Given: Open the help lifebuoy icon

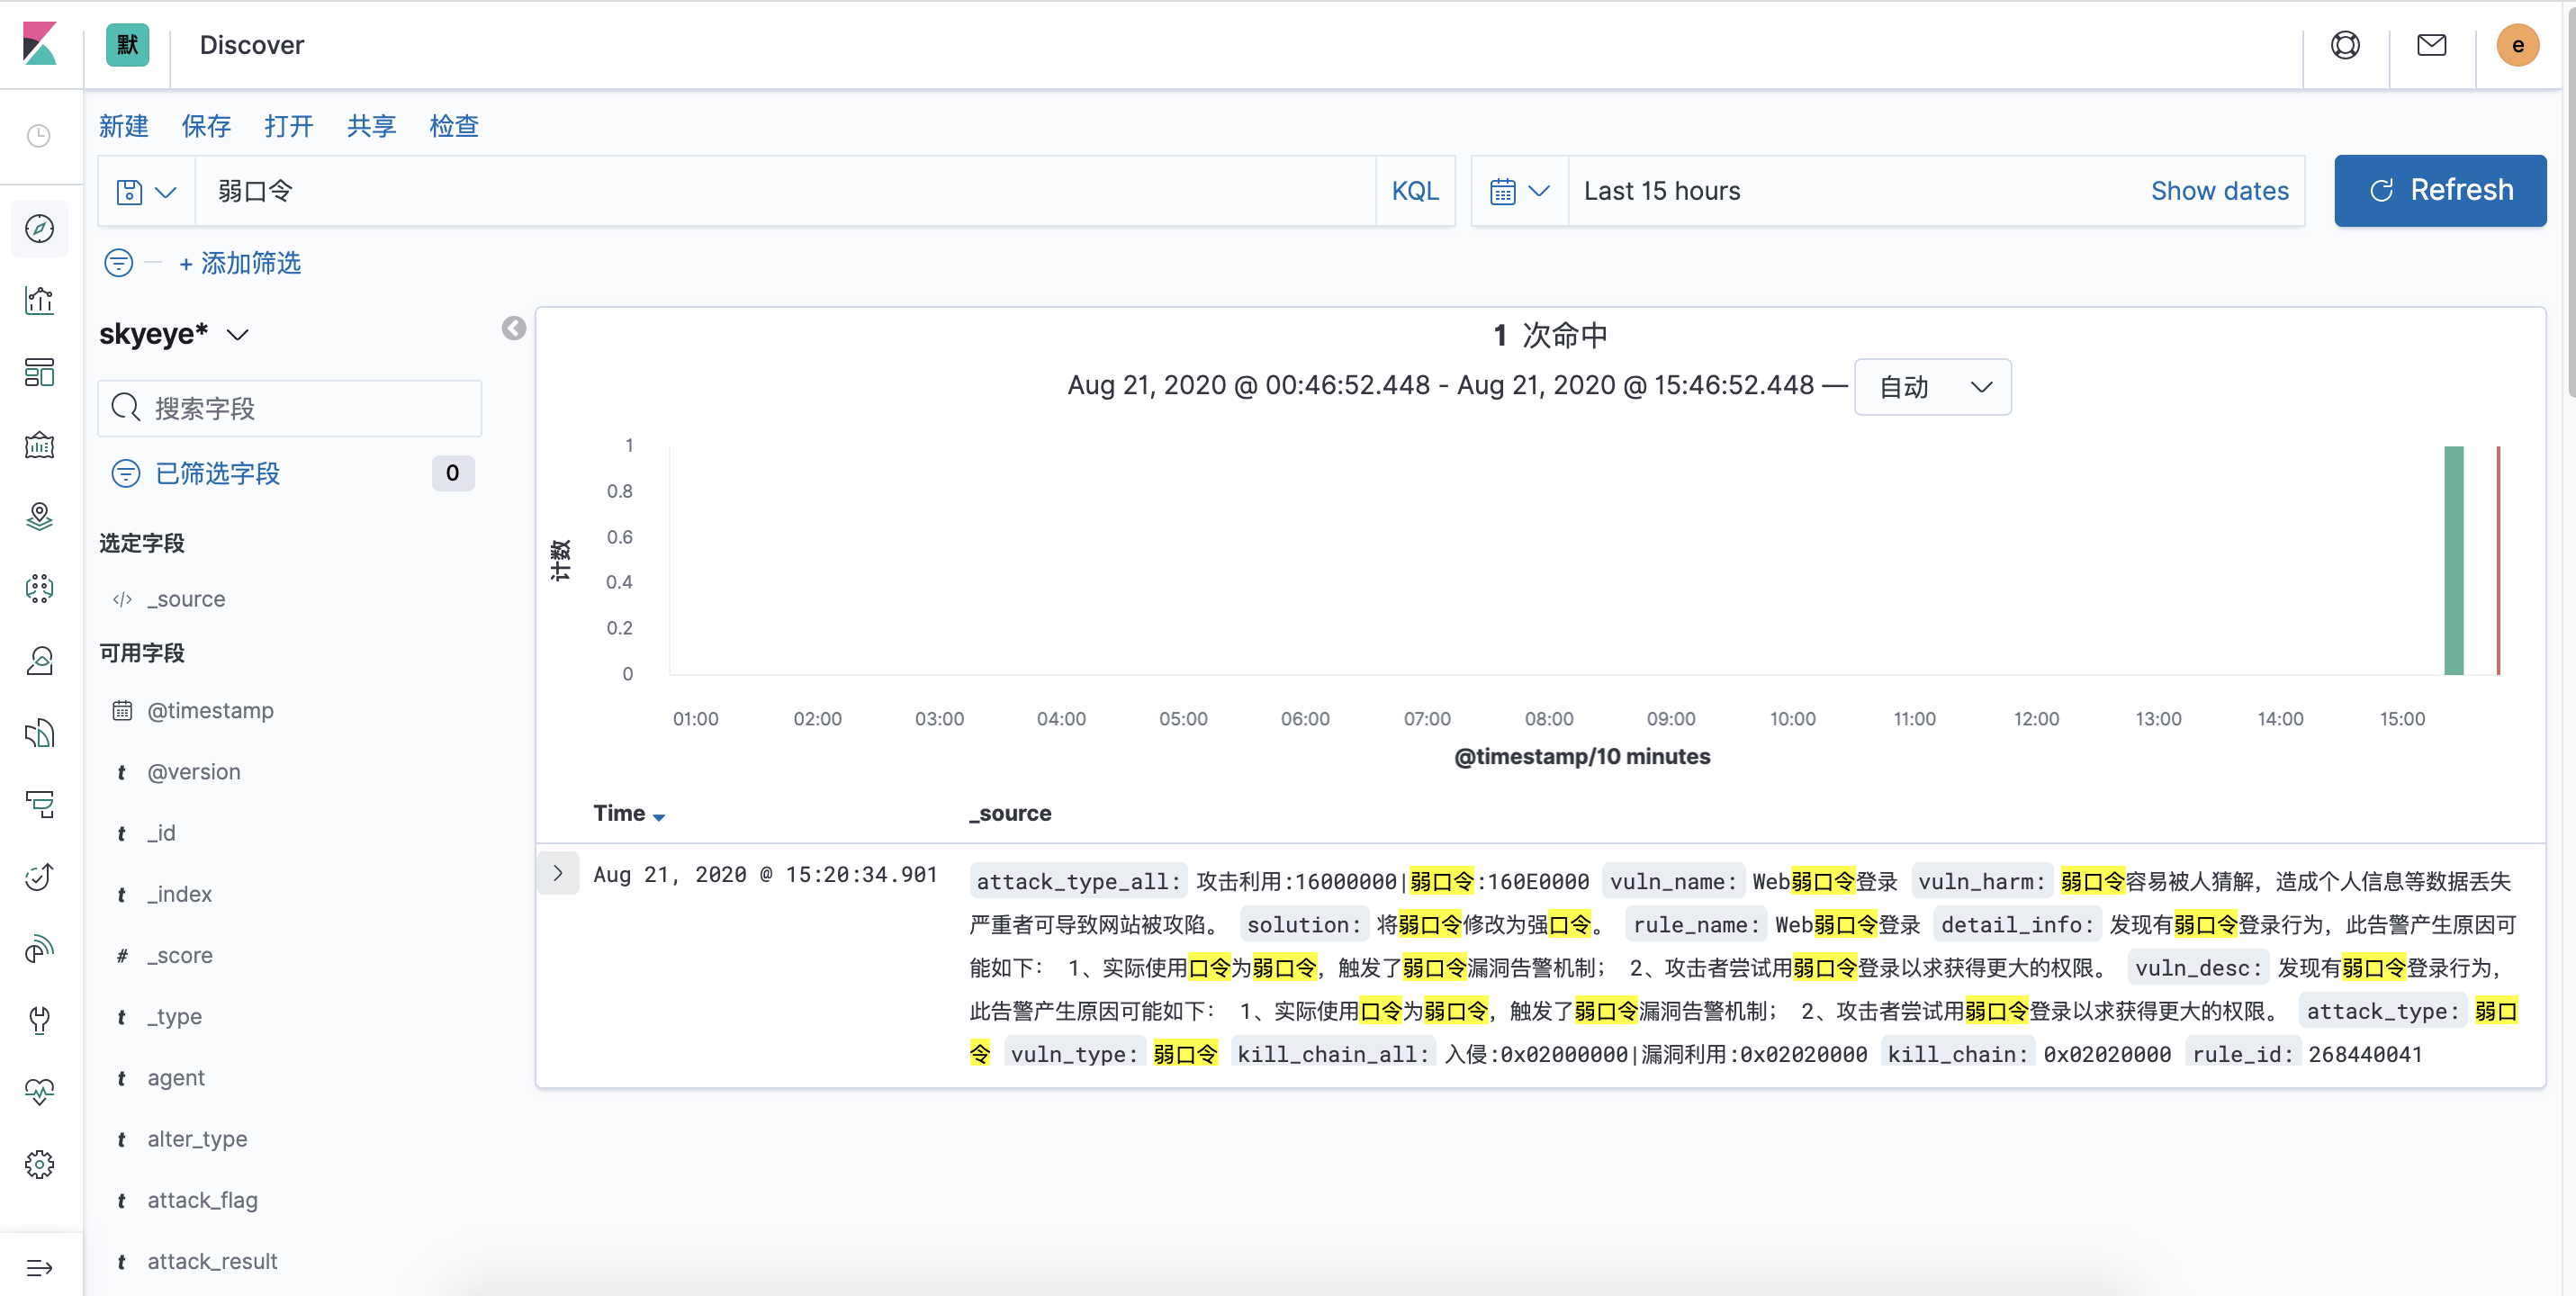Looking at the screenshot, I should (x=2345, y=45).
